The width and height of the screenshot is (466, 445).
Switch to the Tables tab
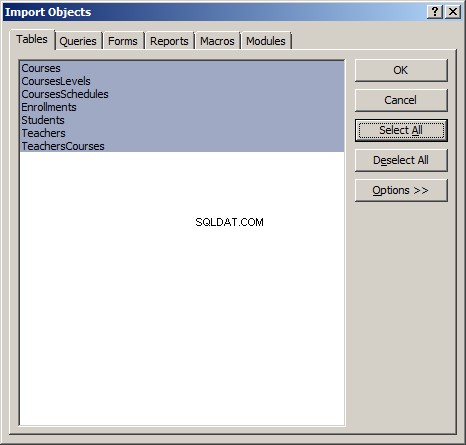click(x=32, y=39)
